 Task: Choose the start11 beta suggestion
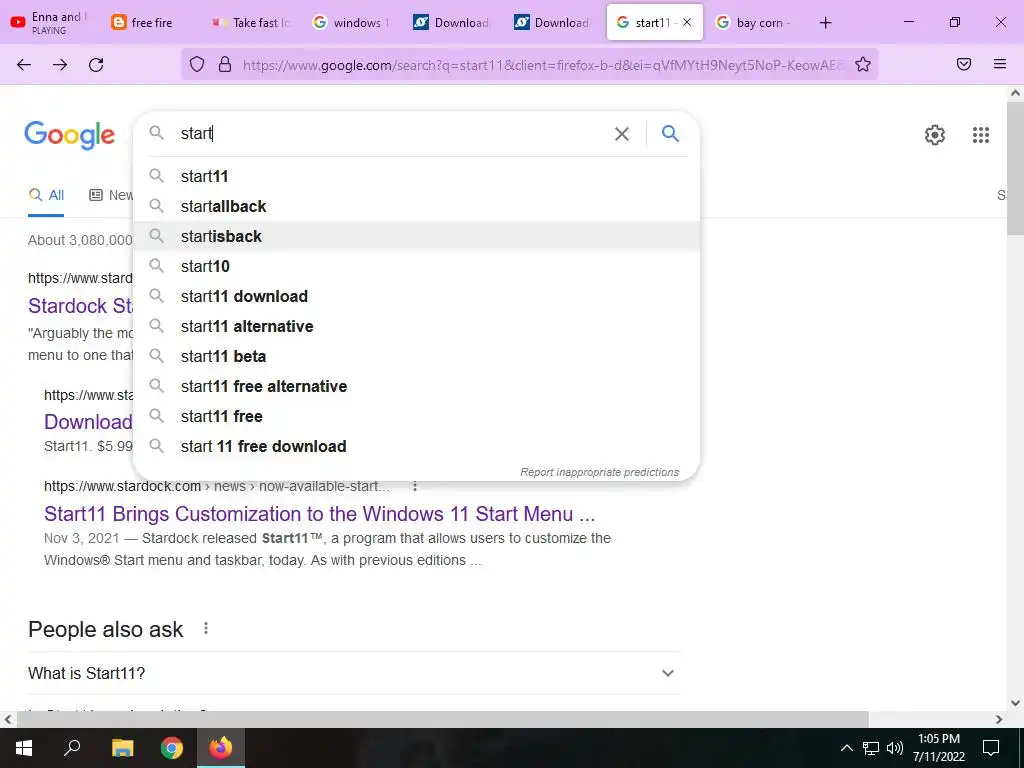coord(416,357)
